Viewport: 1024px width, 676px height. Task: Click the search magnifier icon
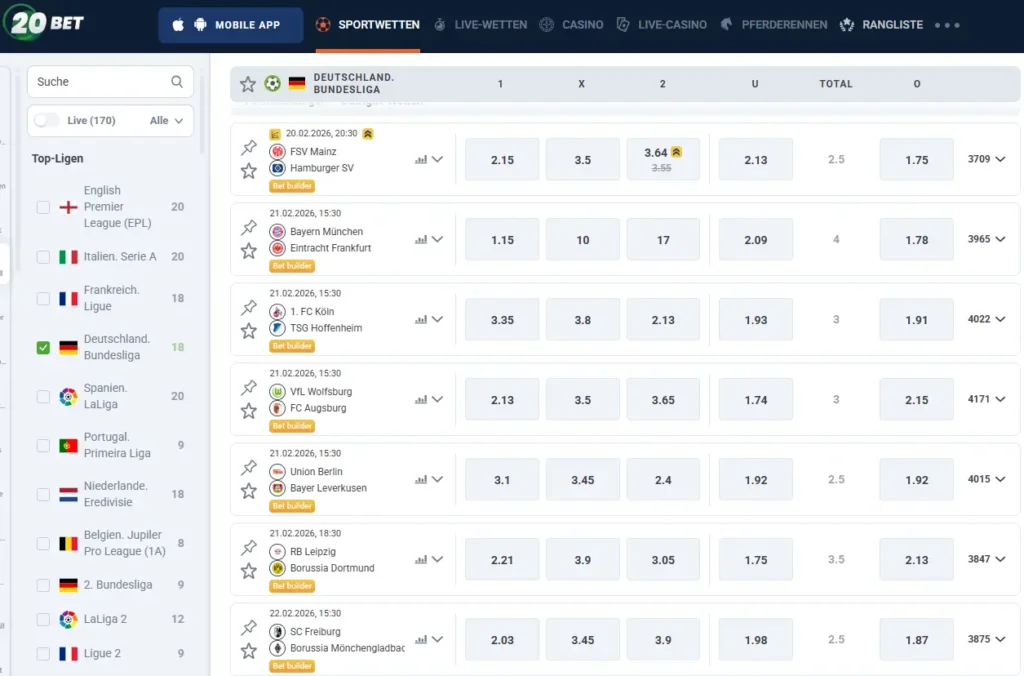click(x=177, y=82)
